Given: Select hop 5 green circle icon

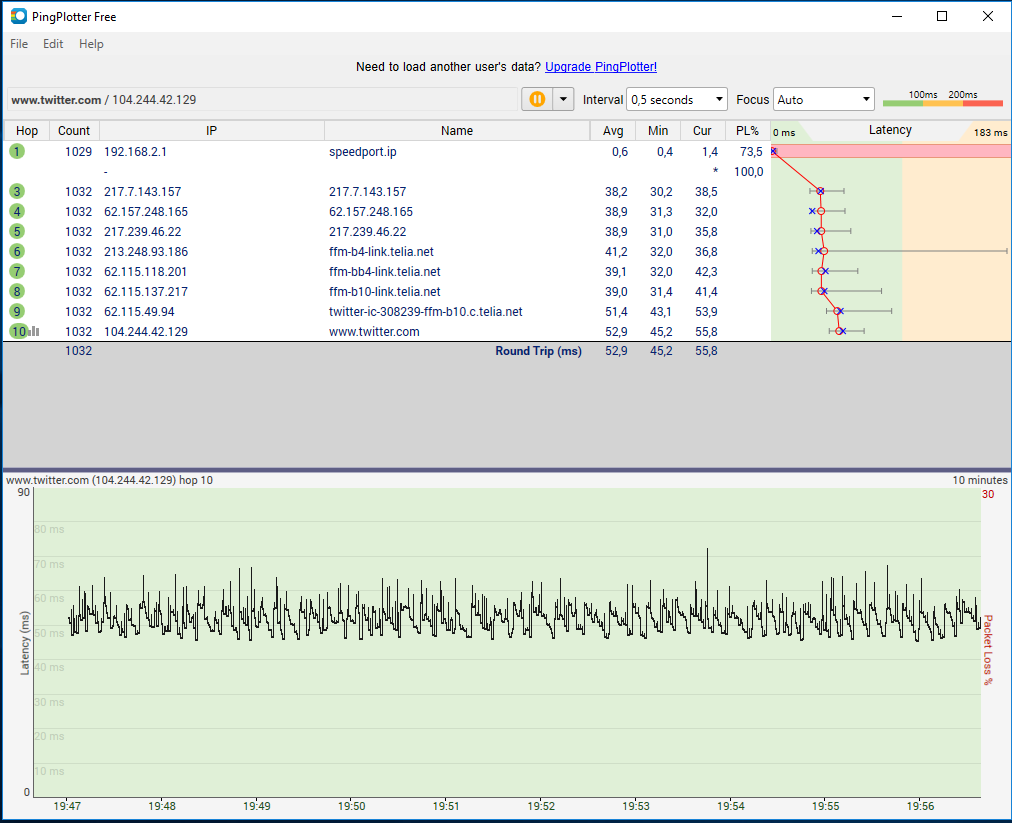Looking at the screenshot, I should [17, 231].
